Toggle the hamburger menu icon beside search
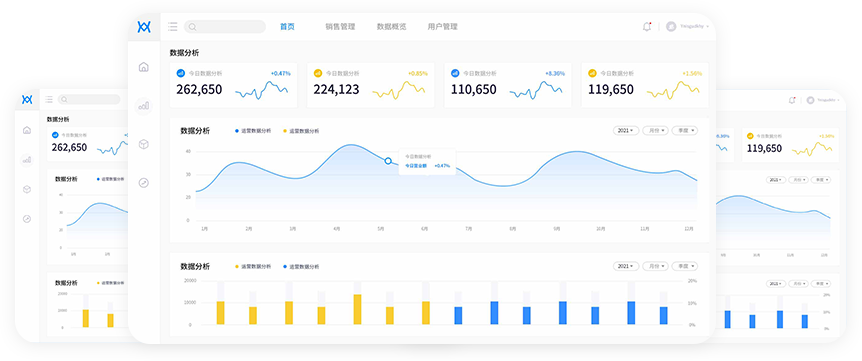Viewport: 862px width, 361px height. 173,26
